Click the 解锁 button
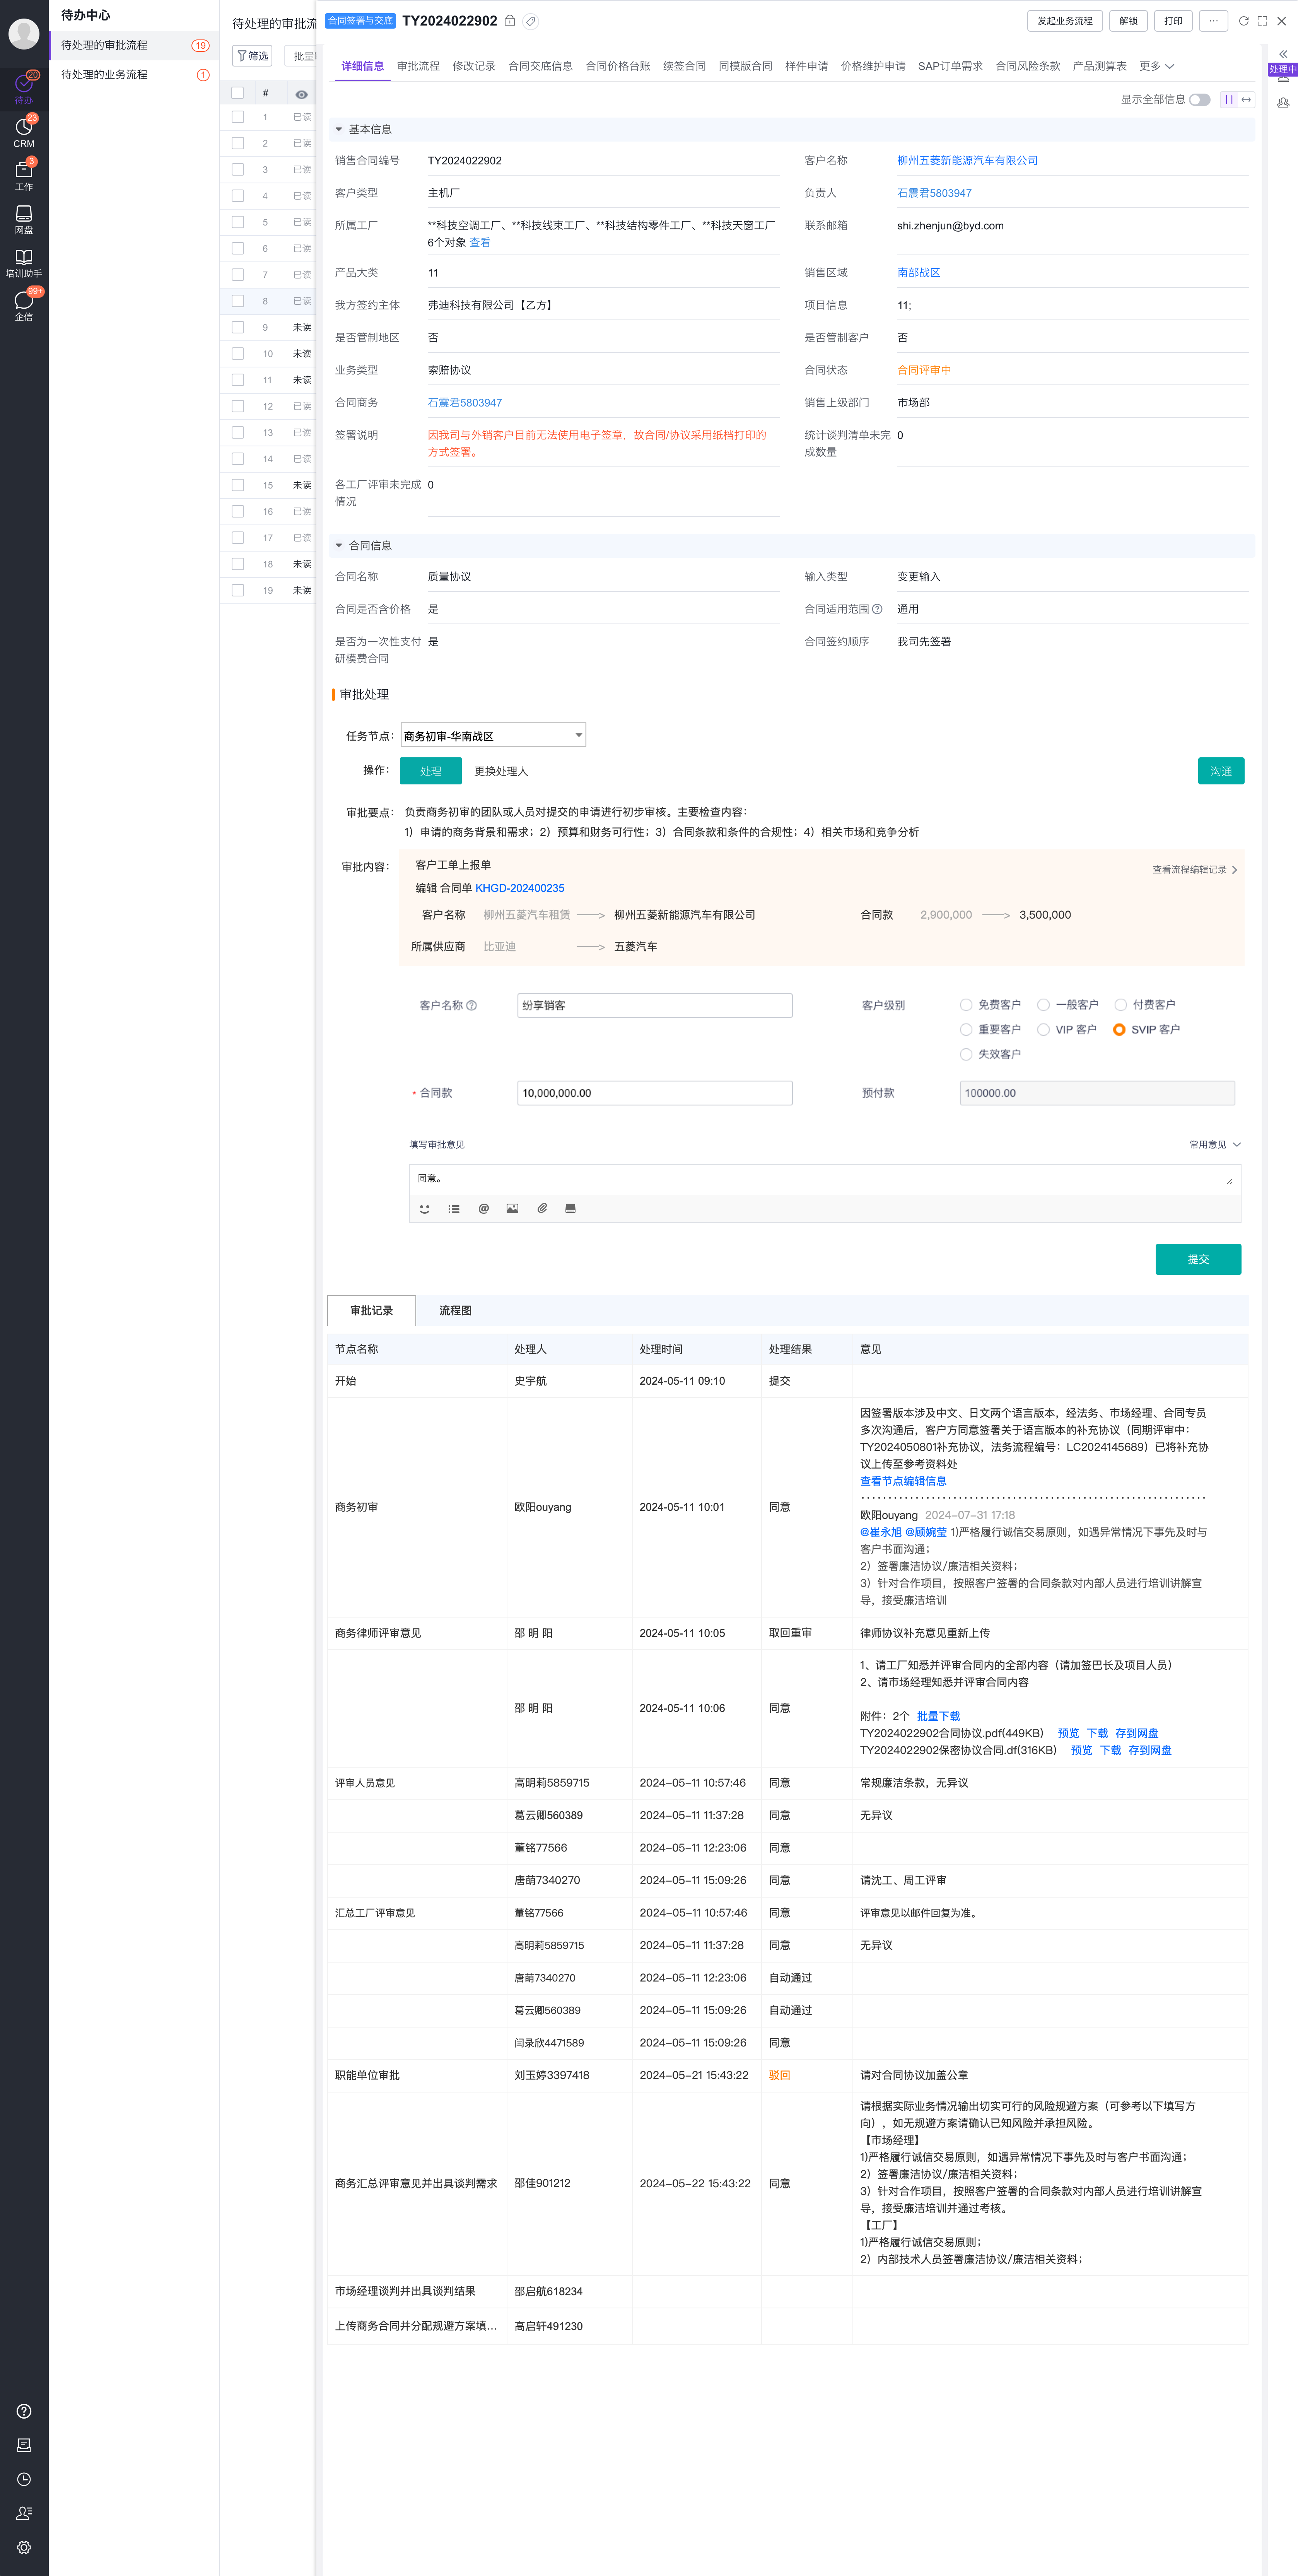 [x=1128, y=20]
